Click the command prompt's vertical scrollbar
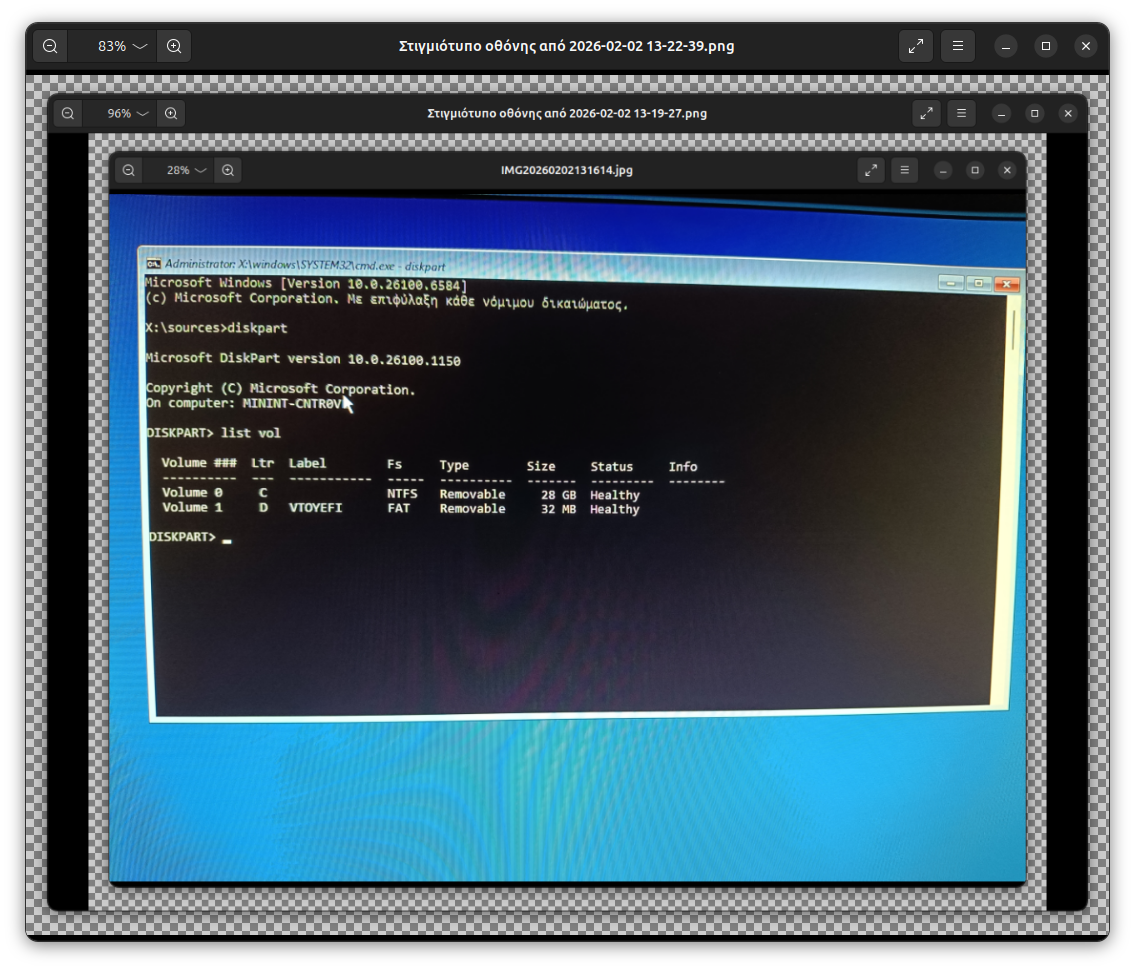 click(1014, 330)
